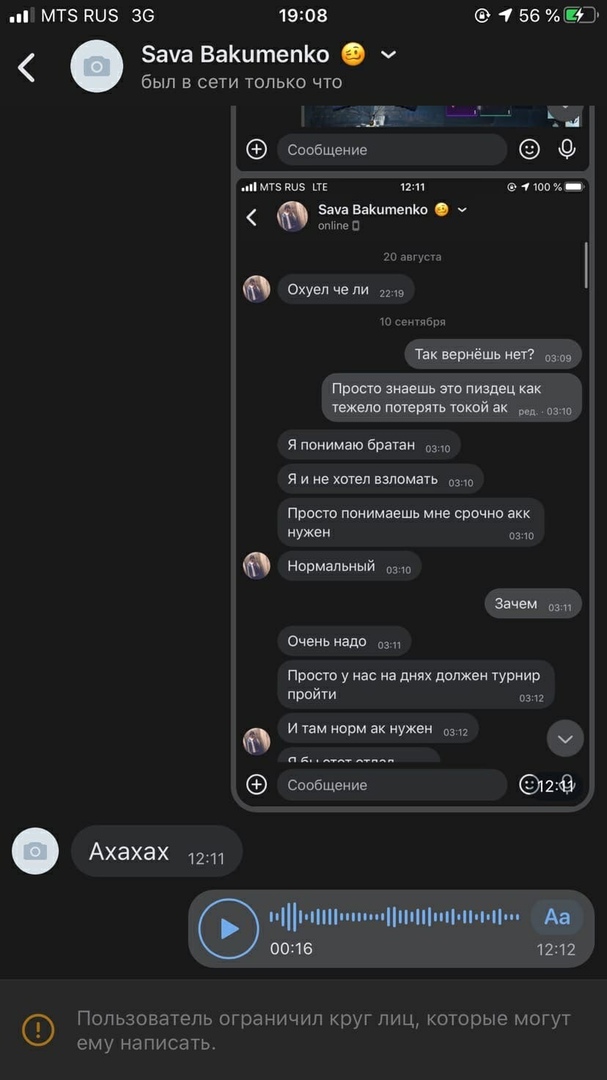Tap the battery indicator in the status bar

[581, 15]
